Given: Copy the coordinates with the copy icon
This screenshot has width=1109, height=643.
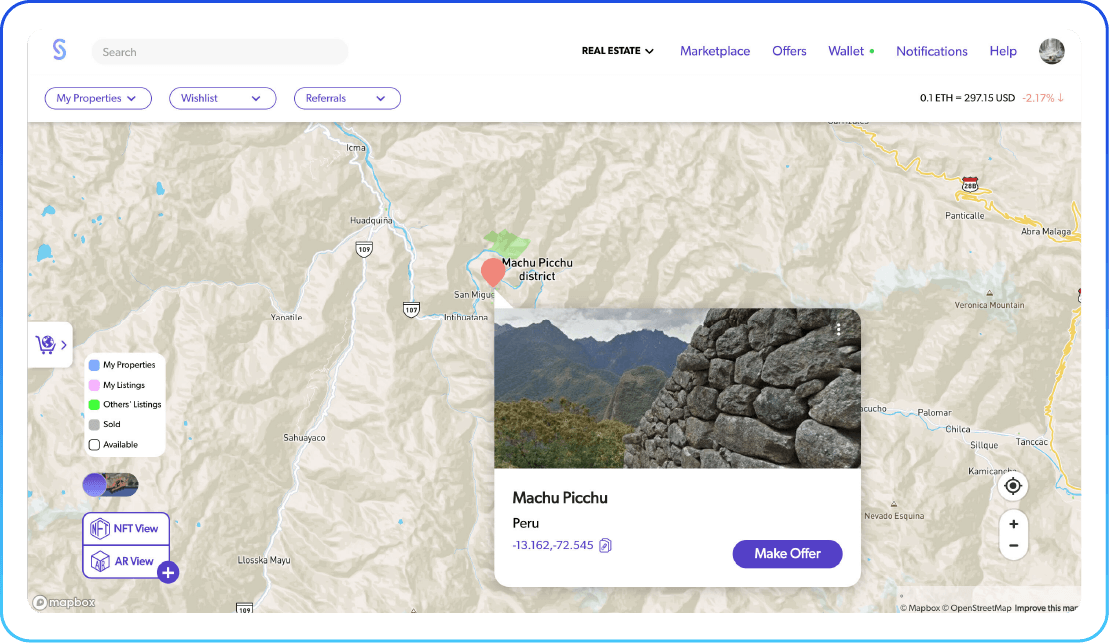Looking at the screenshot, I should (605, 545).
